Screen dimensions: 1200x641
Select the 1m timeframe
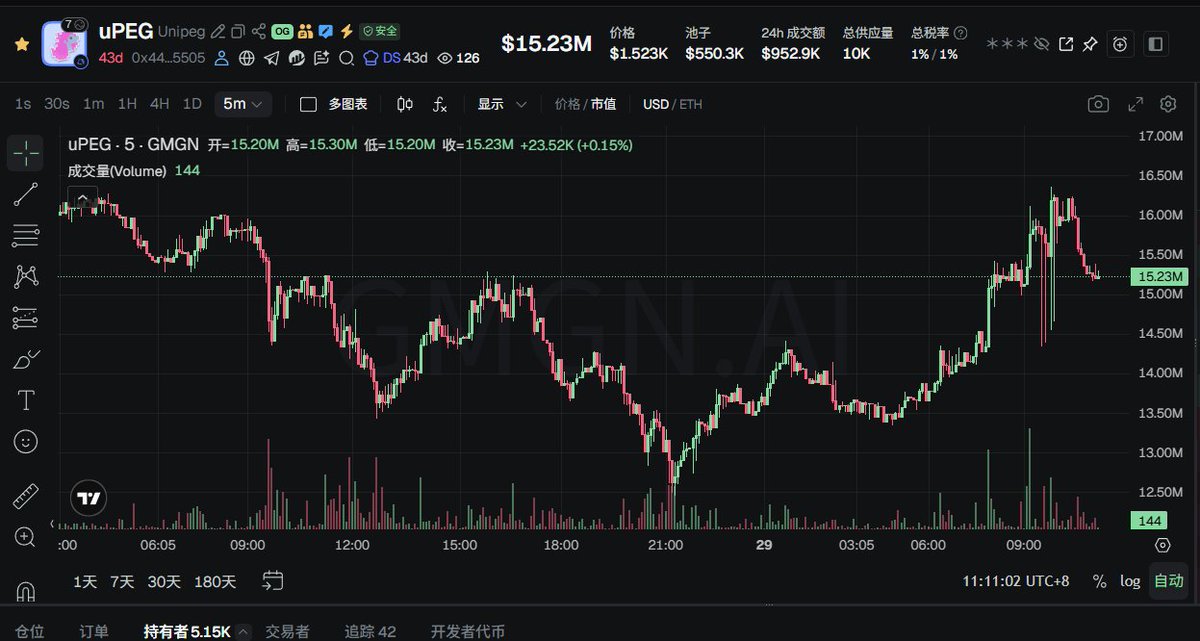click(x=93, y=104)
